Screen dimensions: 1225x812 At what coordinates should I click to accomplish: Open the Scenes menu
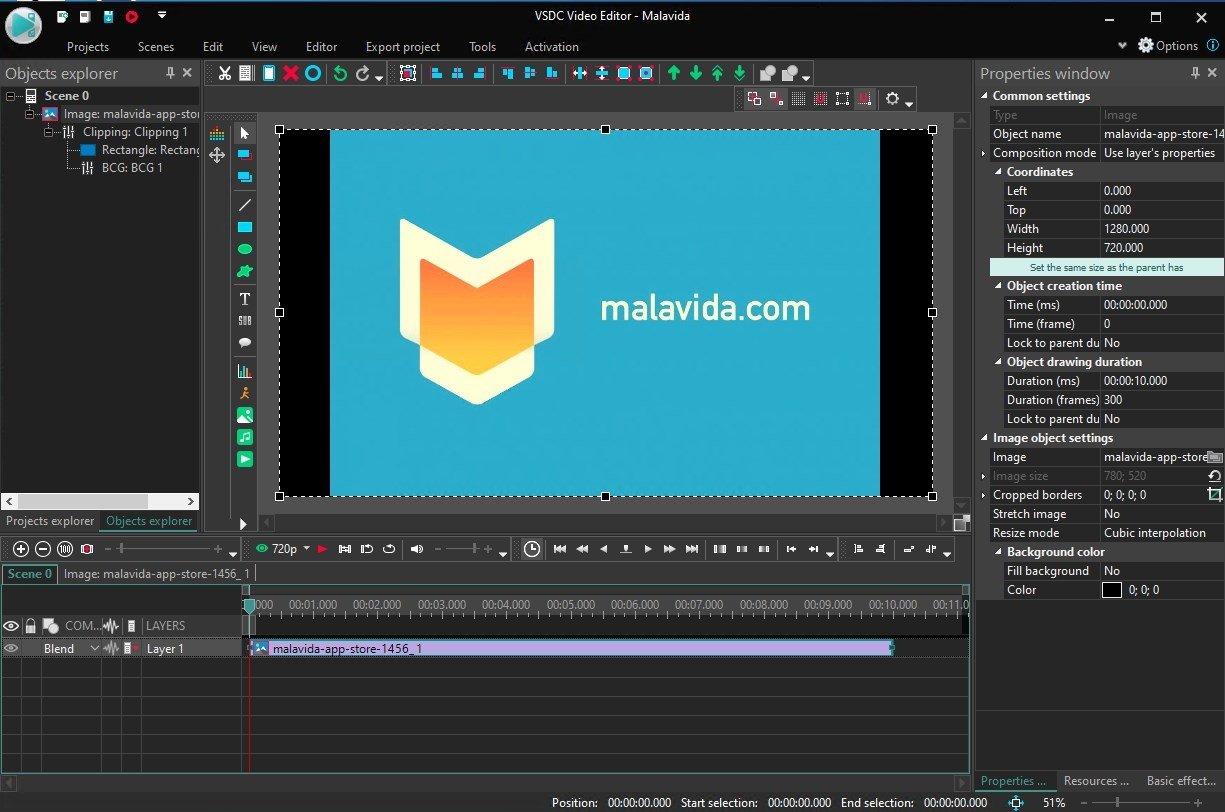click(x=156, y=47)
